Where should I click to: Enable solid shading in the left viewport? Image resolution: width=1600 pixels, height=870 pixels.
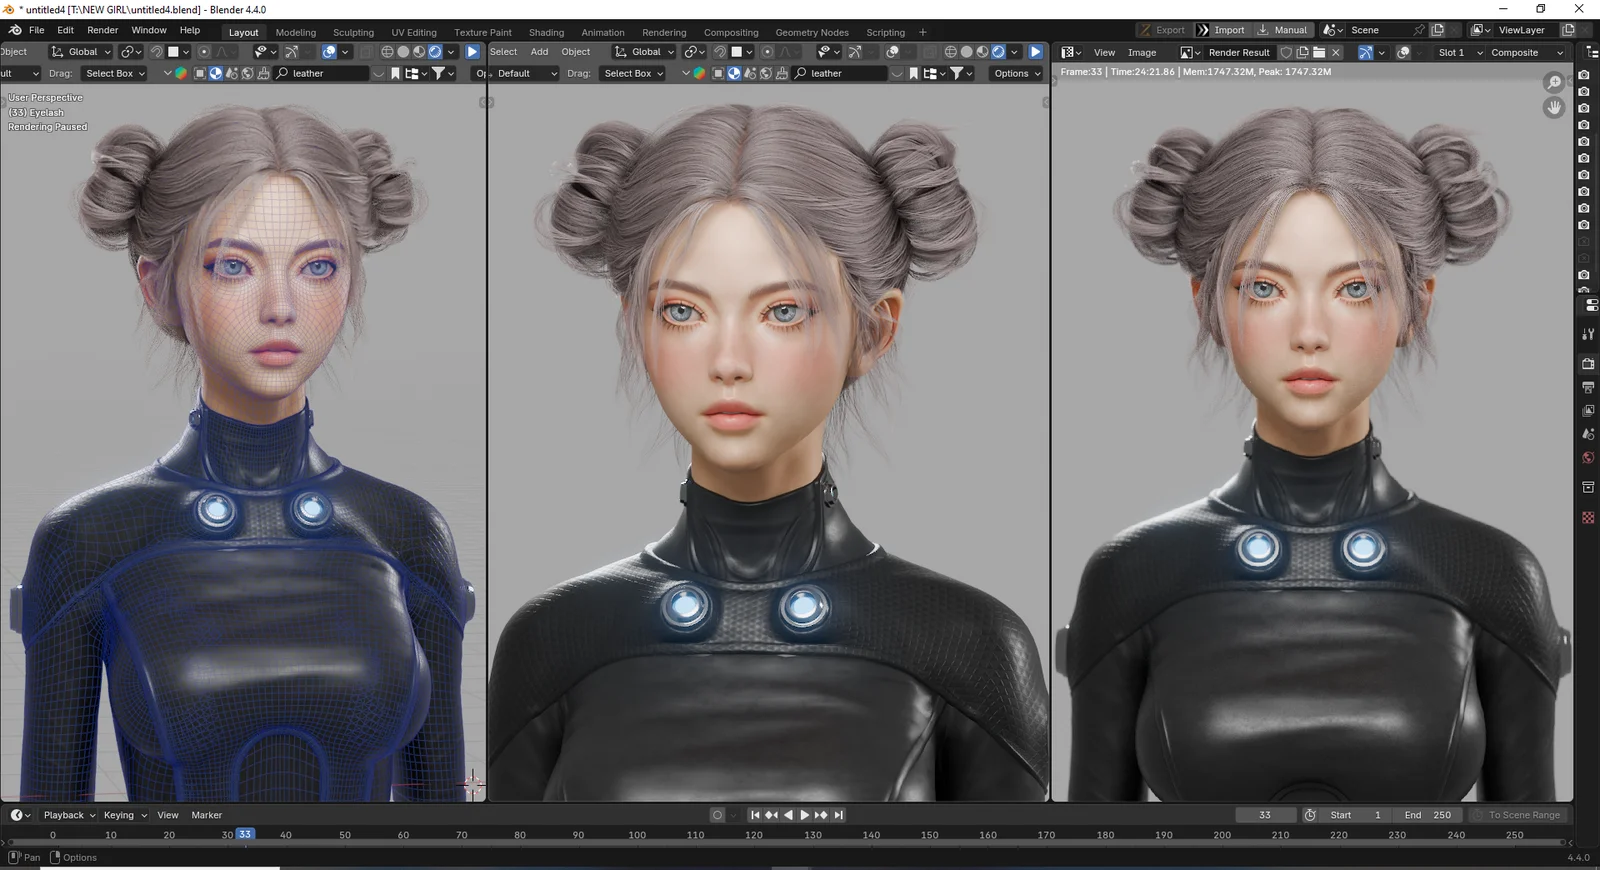click(403, 52)
